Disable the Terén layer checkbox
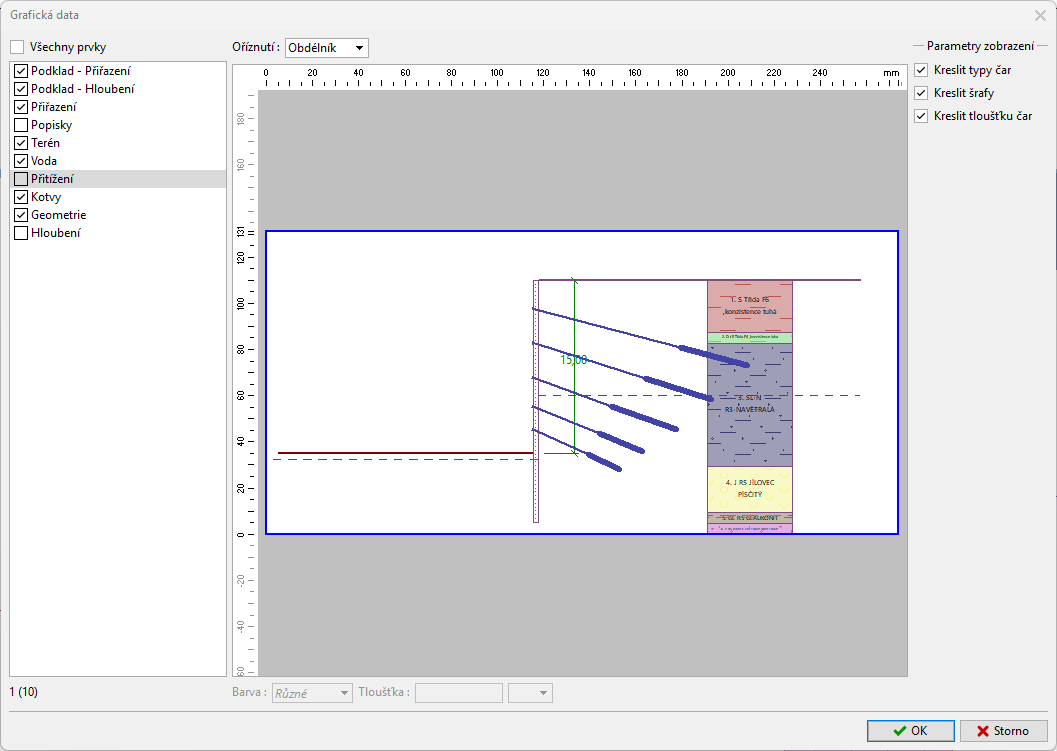The width and height of the screenshot is (1057, 751). [21, 143]
